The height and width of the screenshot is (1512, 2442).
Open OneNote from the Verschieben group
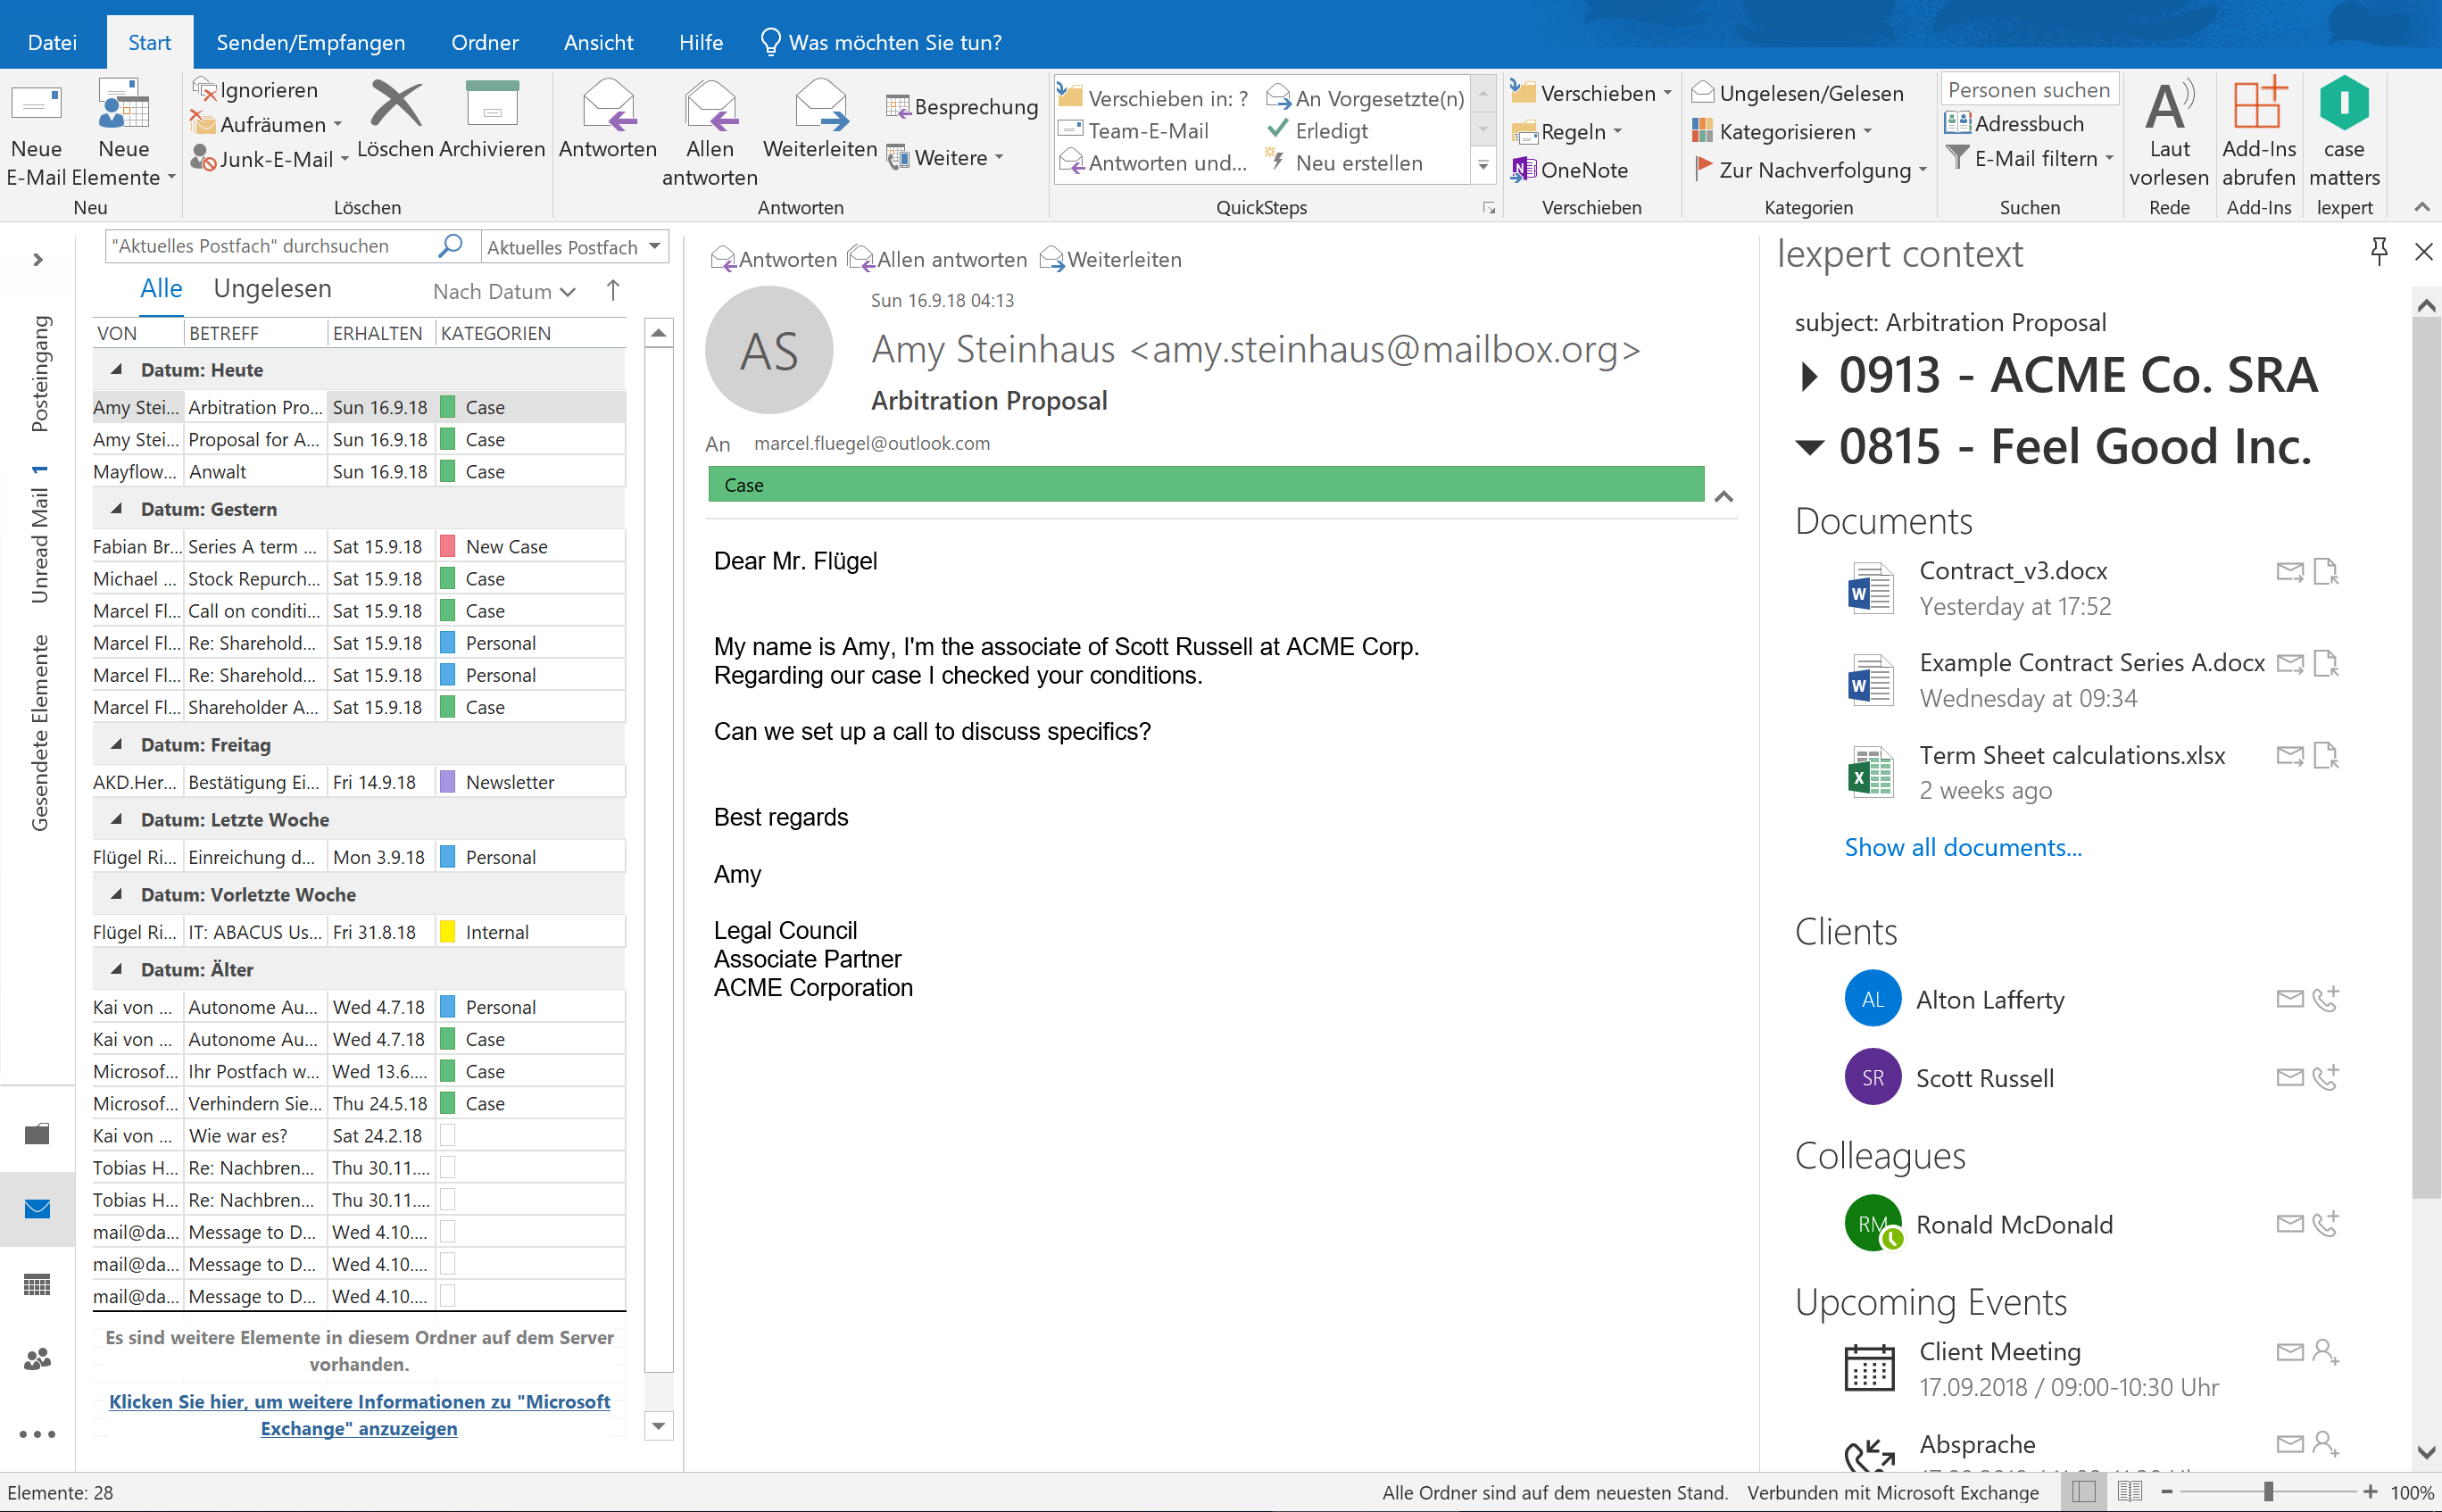(x=1570, y=170)
